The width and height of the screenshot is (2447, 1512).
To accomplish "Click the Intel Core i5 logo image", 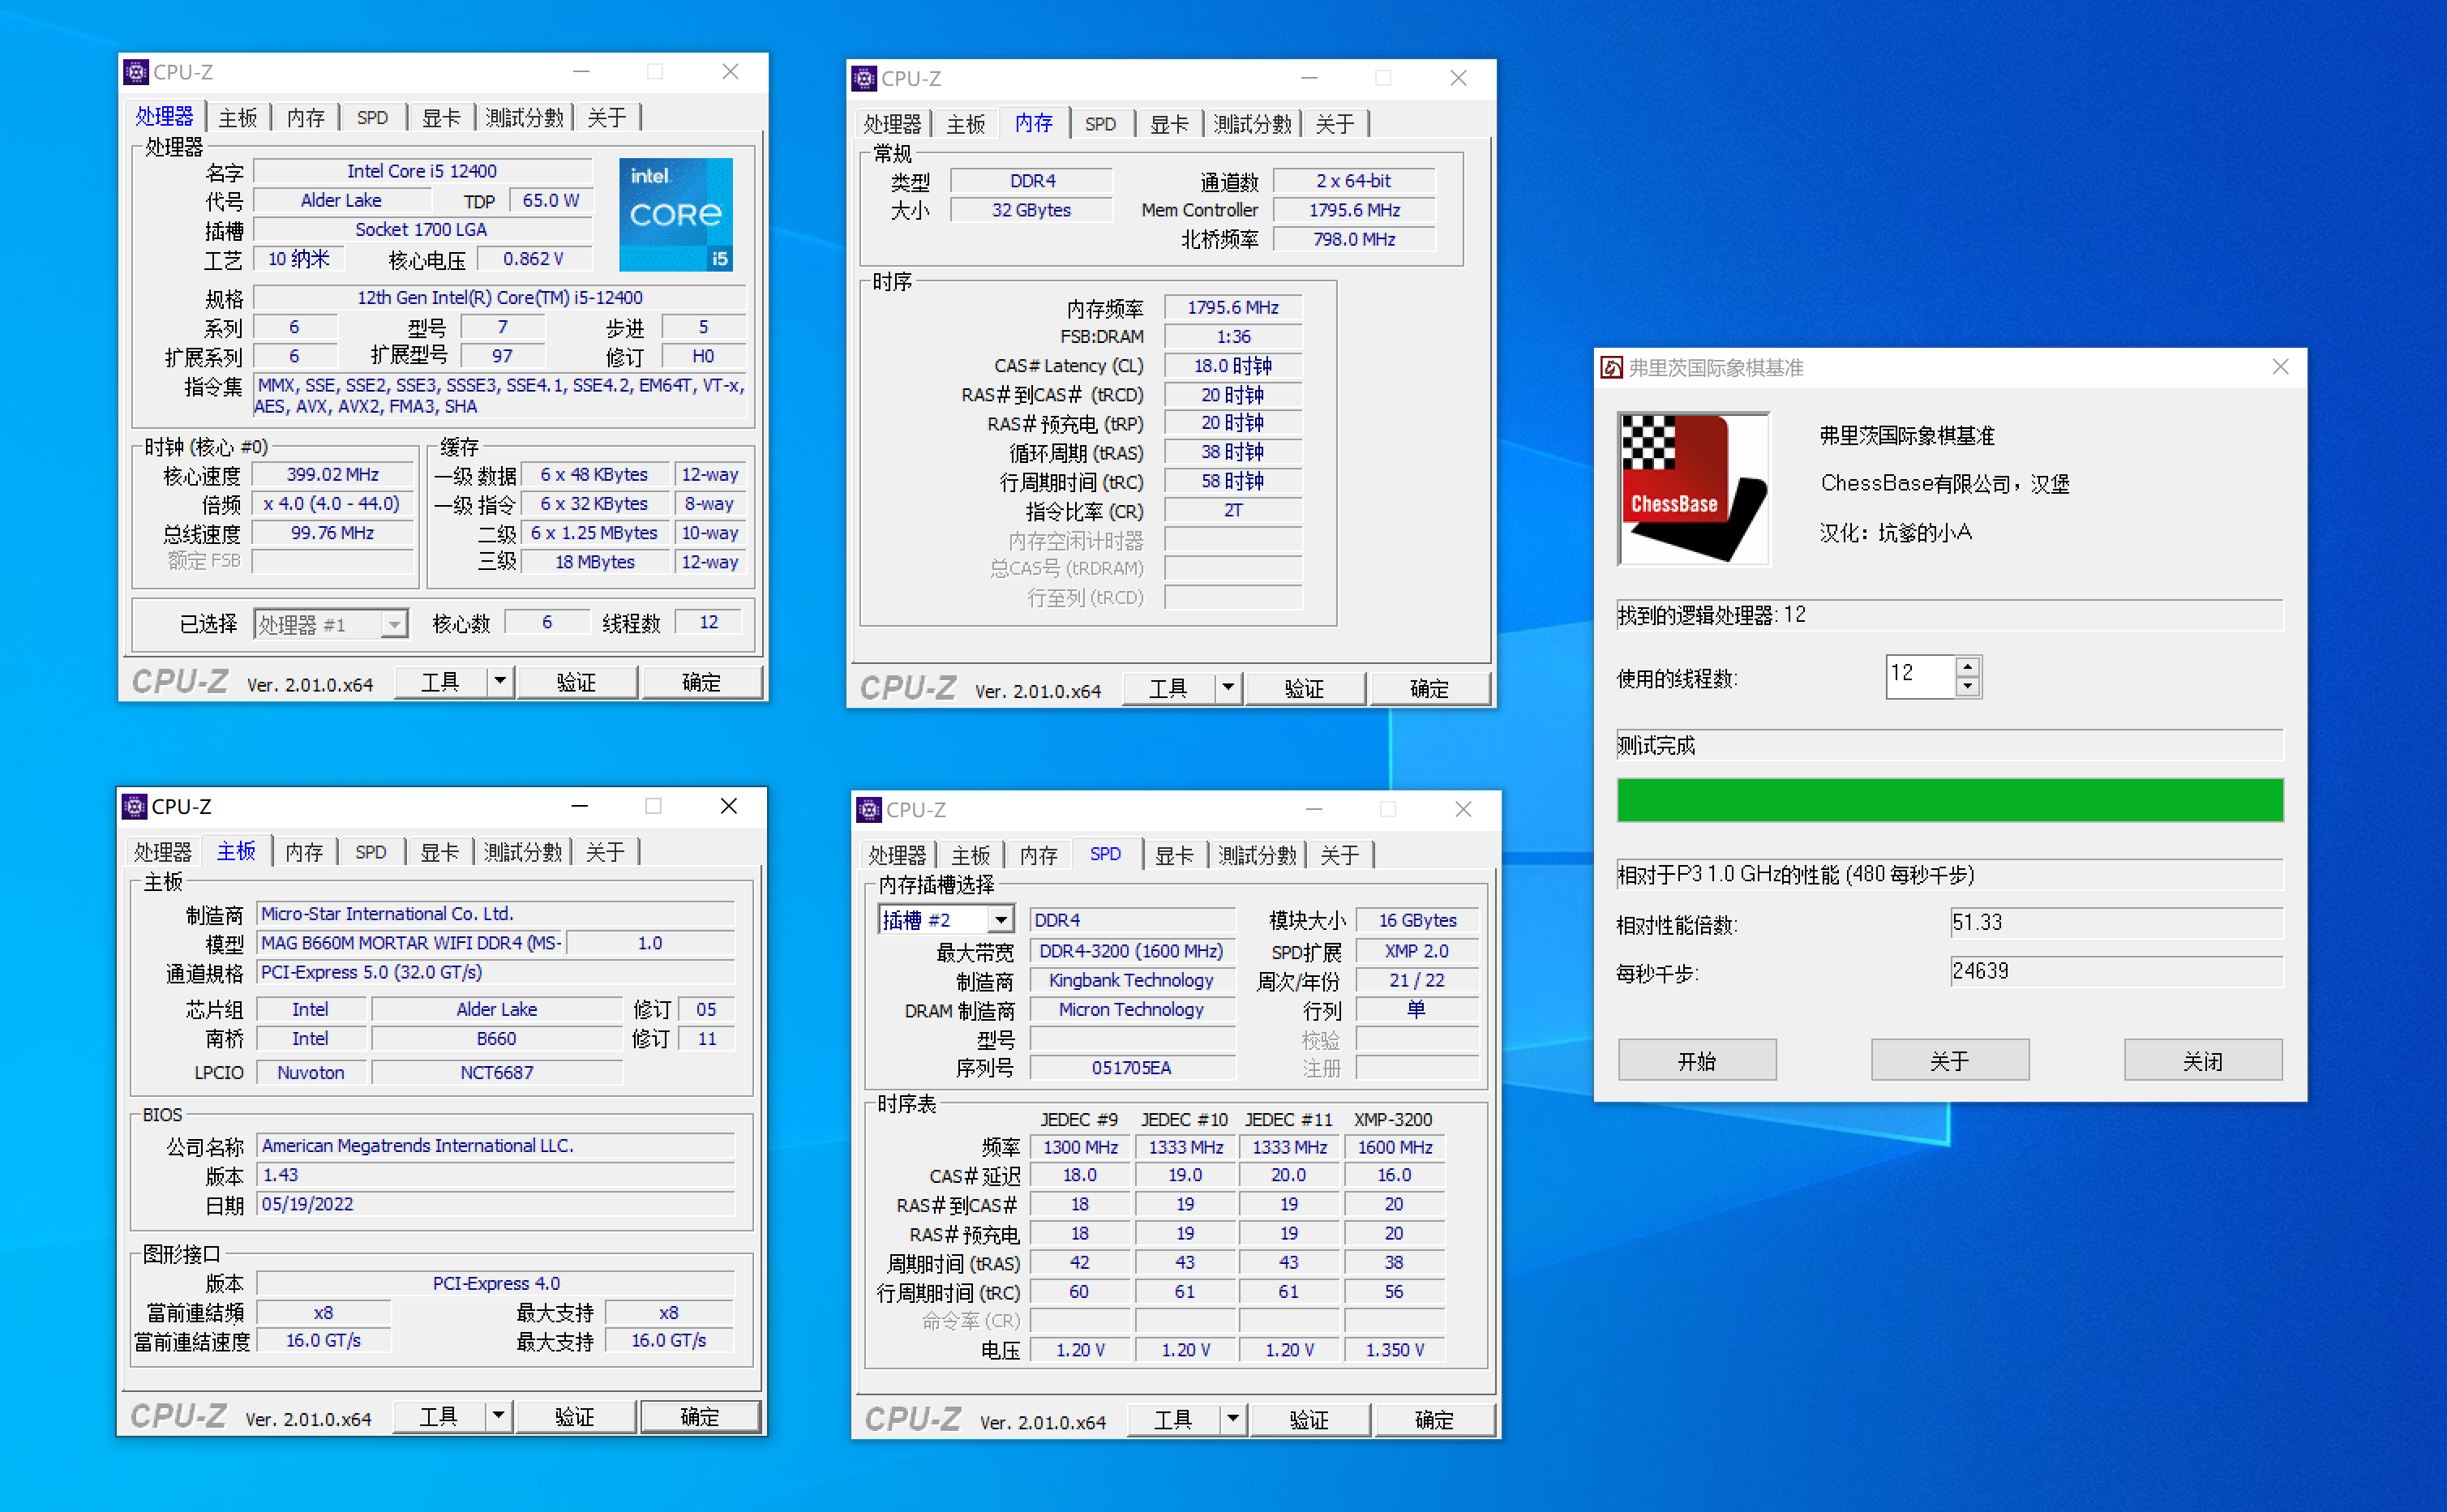I will 675,214.
